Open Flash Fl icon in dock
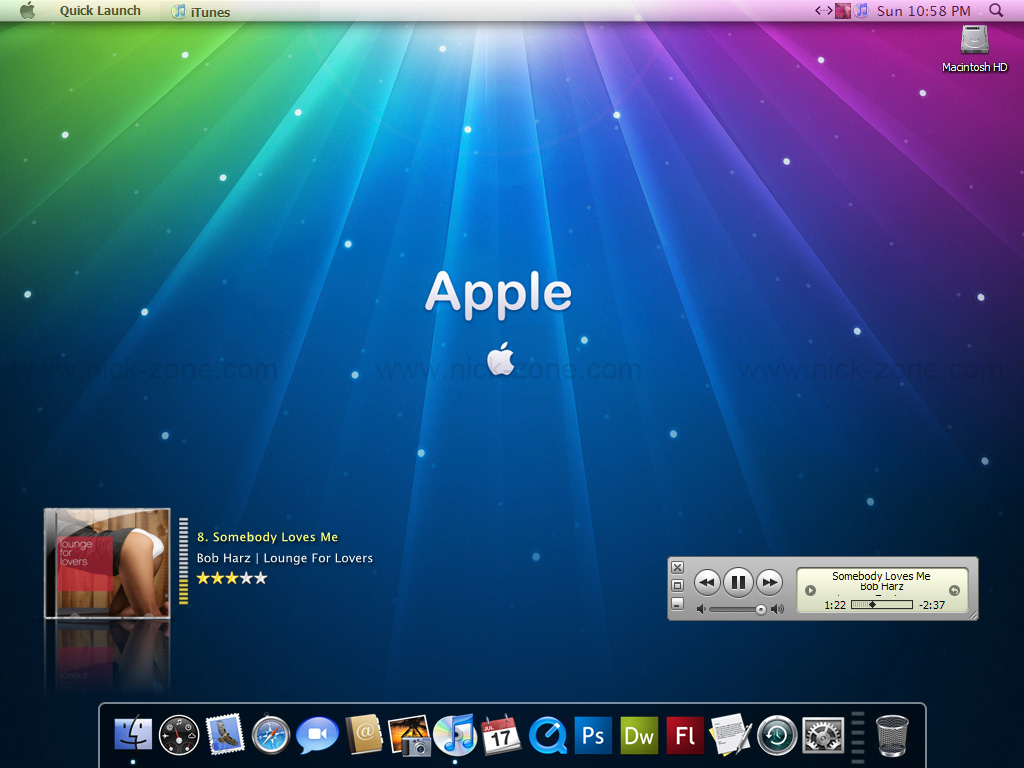The height and width of the screenshot is (768, 1024). (x=685, y=735)
